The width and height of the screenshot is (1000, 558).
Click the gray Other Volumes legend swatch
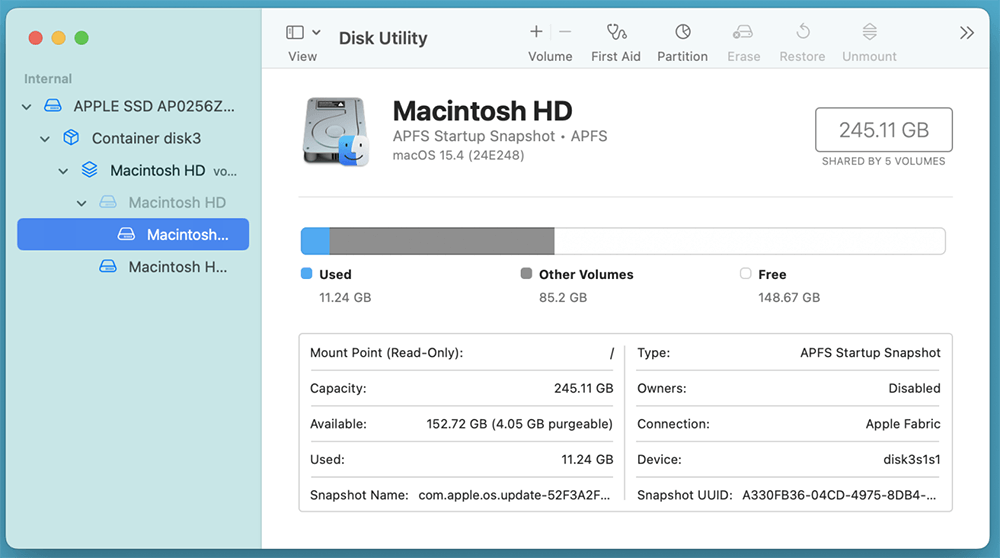(526, 274)
